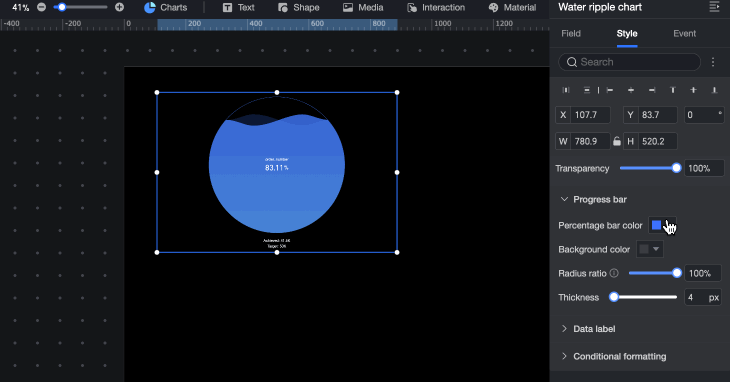Image resolution: width=730 pixels, height=382 pixels.
Task: Open the Interaction component menu
Action: (436, 7)
